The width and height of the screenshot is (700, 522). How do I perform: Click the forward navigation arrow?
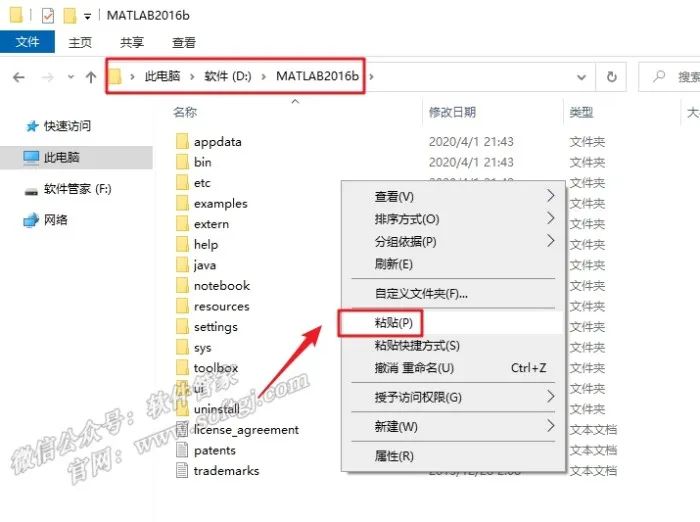click(x=47, y=78)
